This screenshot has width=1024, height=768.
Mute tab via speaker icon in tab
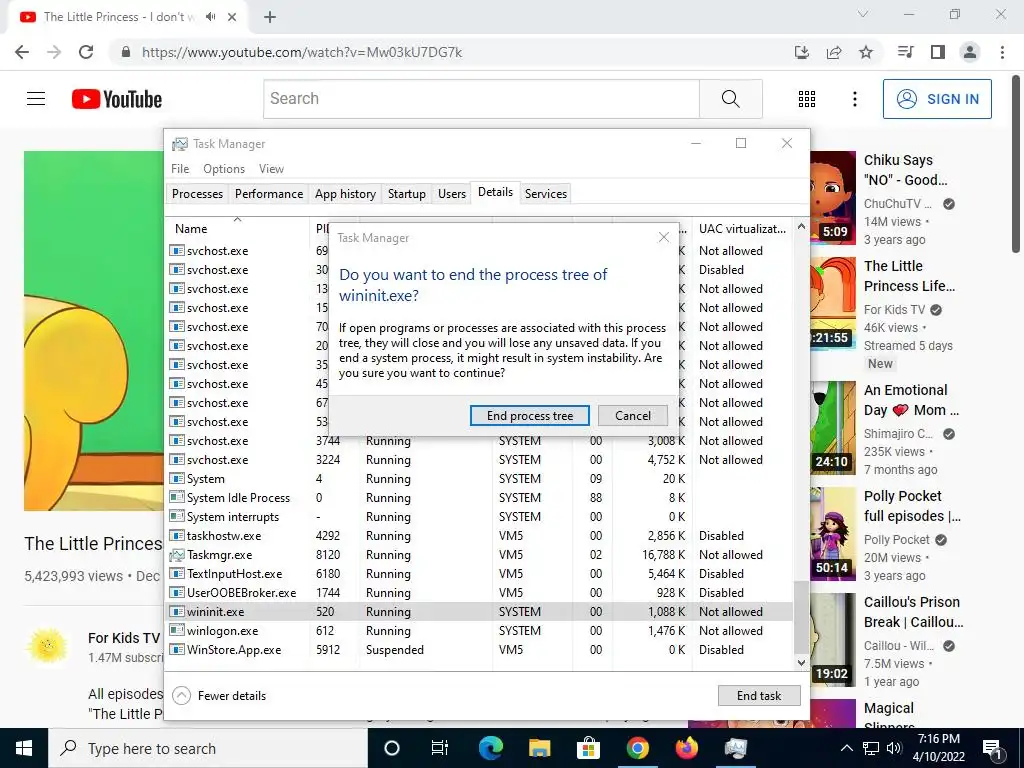[x=210, y=17]
